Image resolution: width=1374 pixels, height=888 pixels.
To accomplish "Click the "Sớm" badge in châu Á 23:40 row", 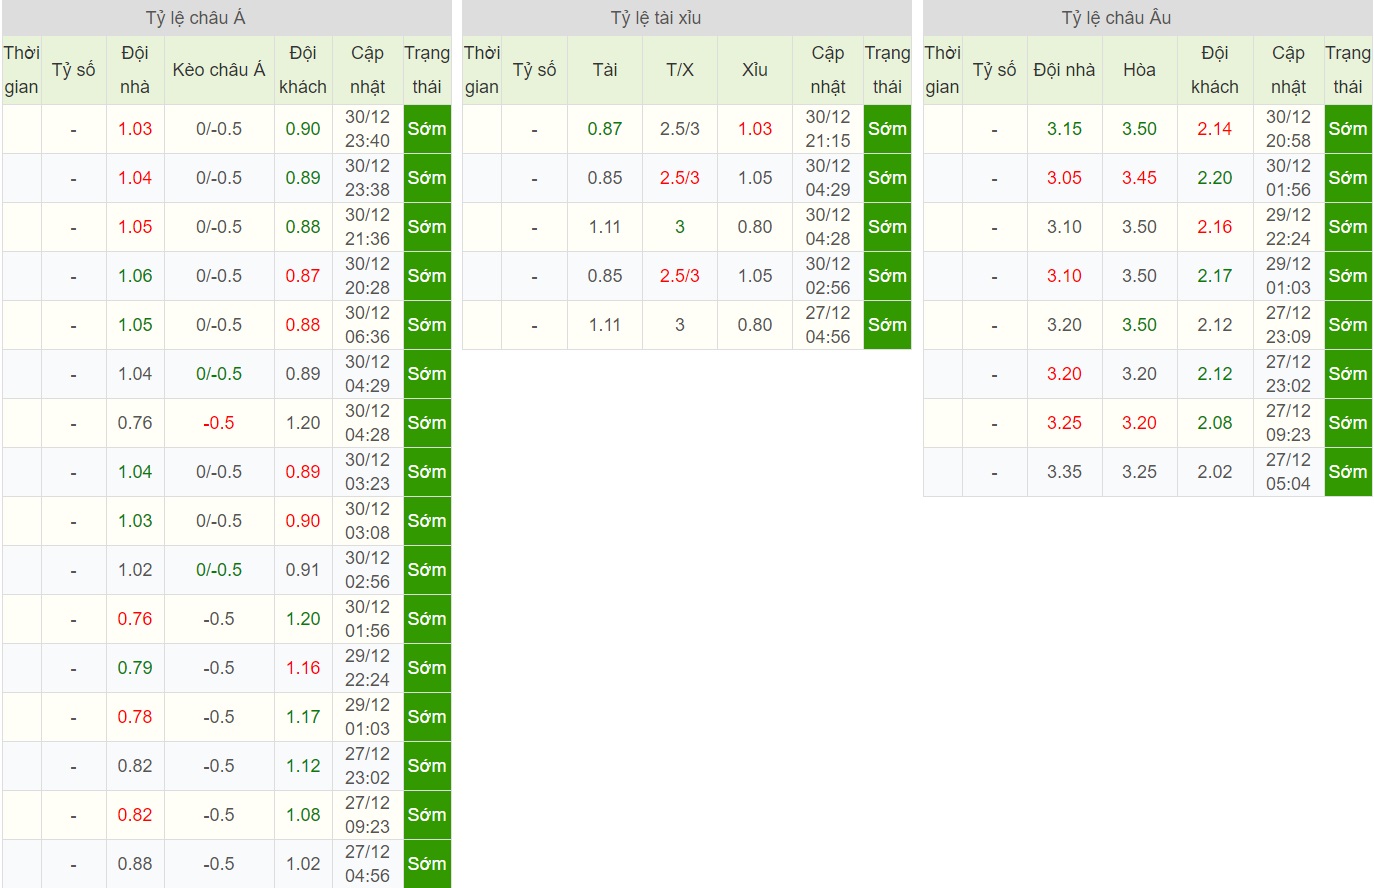I will (427, 129).
